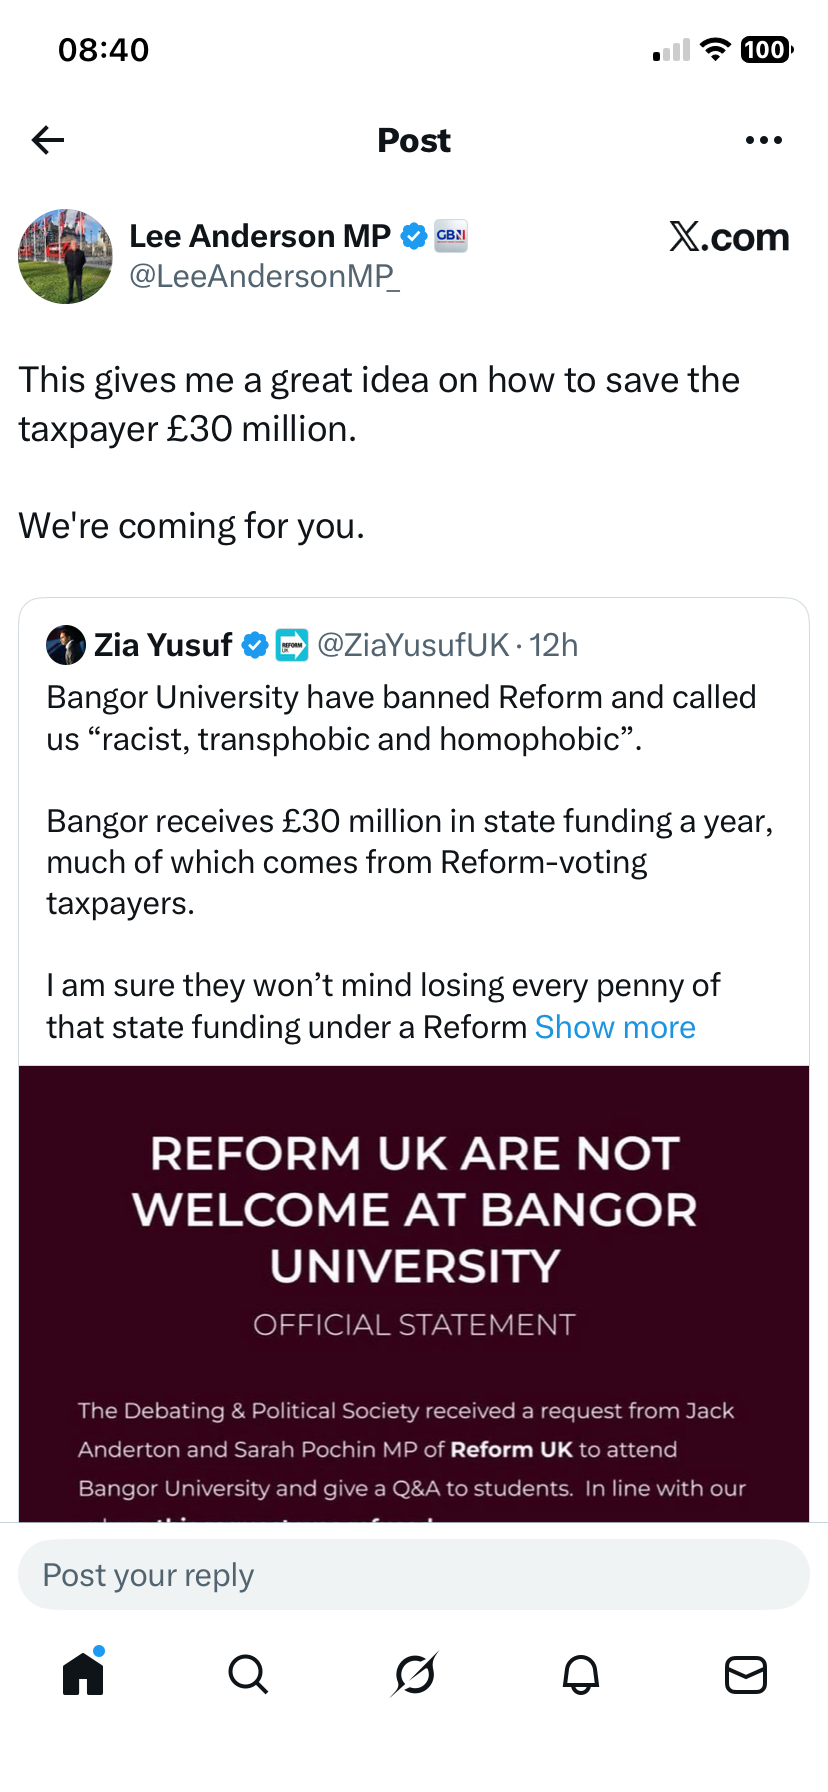
Task: Expand quoted post with Show more
Action: click(615, 1027)
